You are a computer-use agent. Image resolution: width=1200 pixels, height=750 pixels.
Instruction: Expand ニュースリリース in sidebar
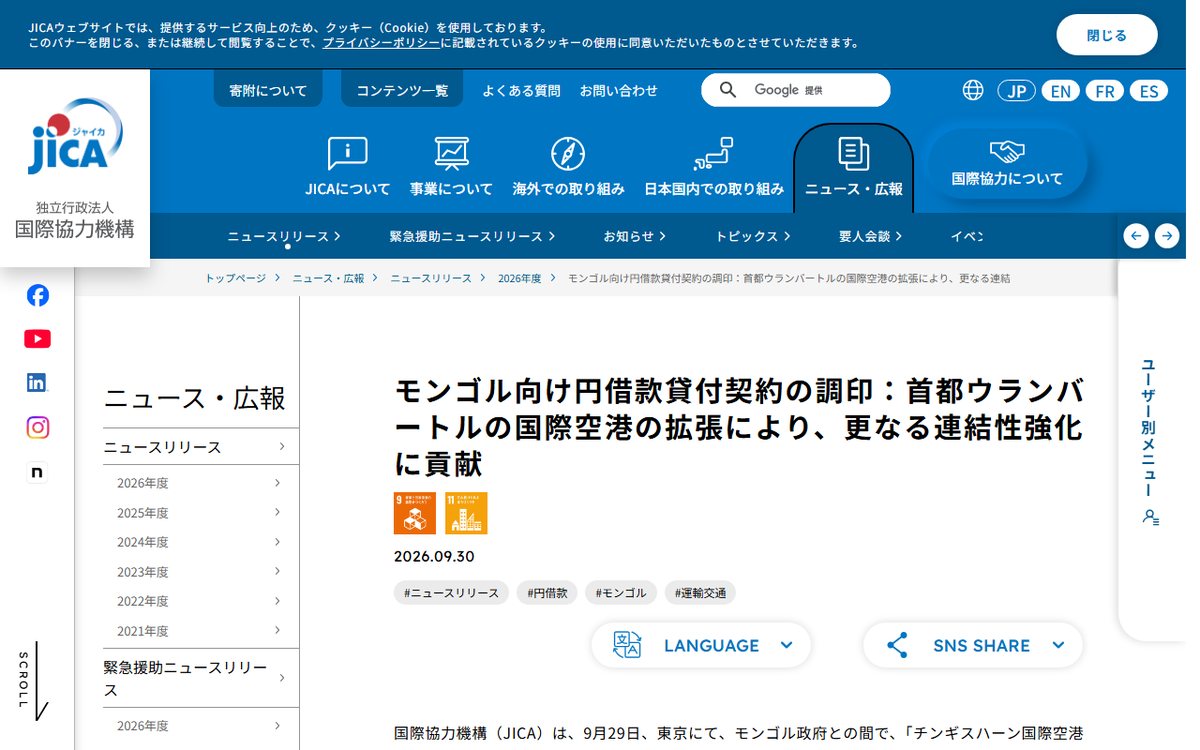pyautogui.click(x=201, y=447)
